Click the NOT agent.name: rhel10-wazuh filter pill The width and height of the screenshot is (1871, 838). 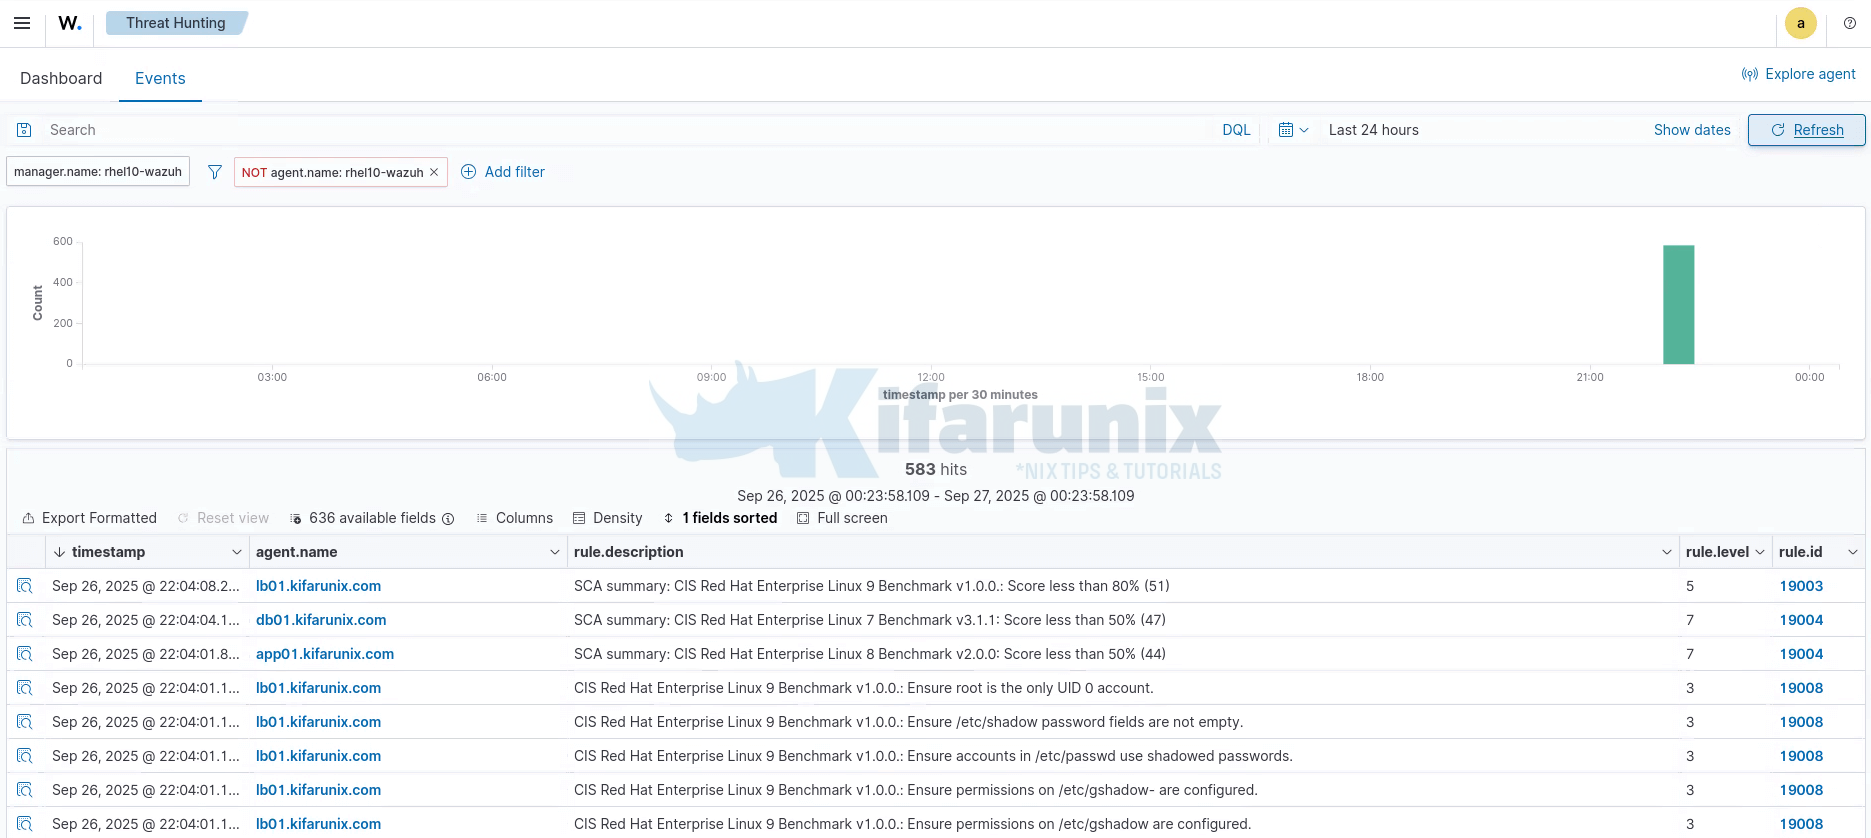[x=333, y=172]
